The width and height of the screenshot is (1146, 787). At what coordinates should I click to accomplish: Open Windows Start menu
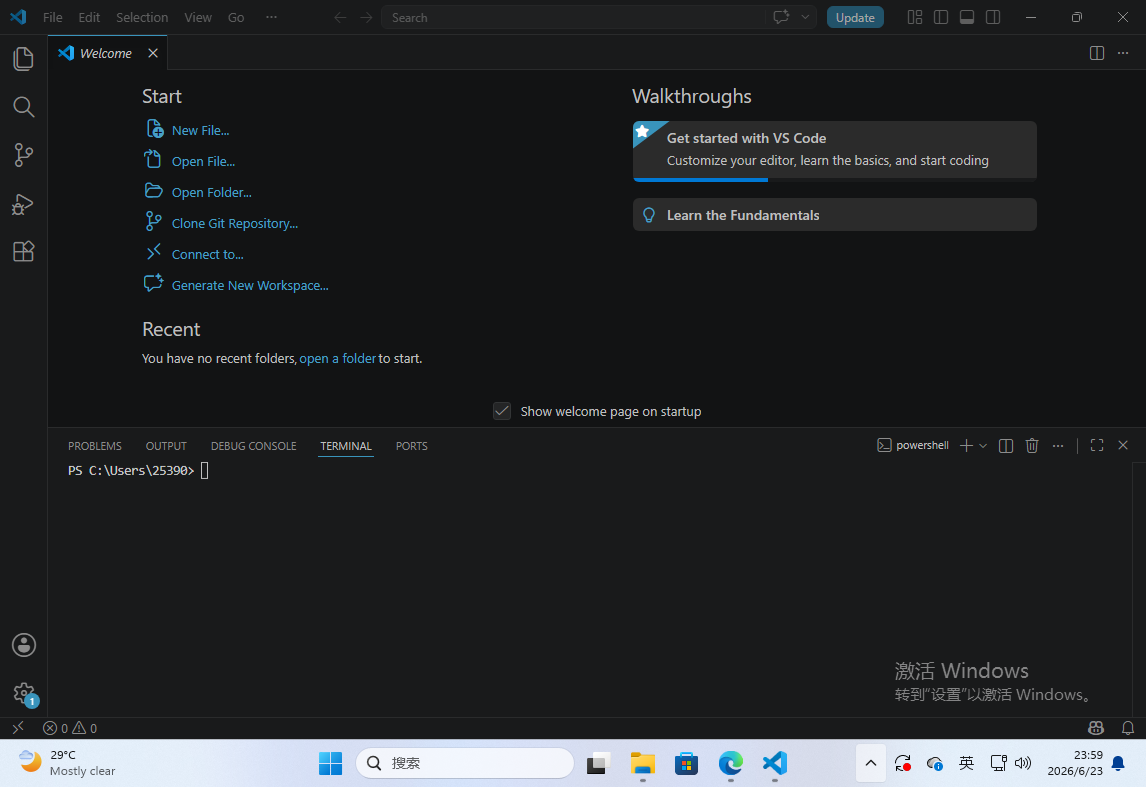pyautogui.click(x=330, y=763)
